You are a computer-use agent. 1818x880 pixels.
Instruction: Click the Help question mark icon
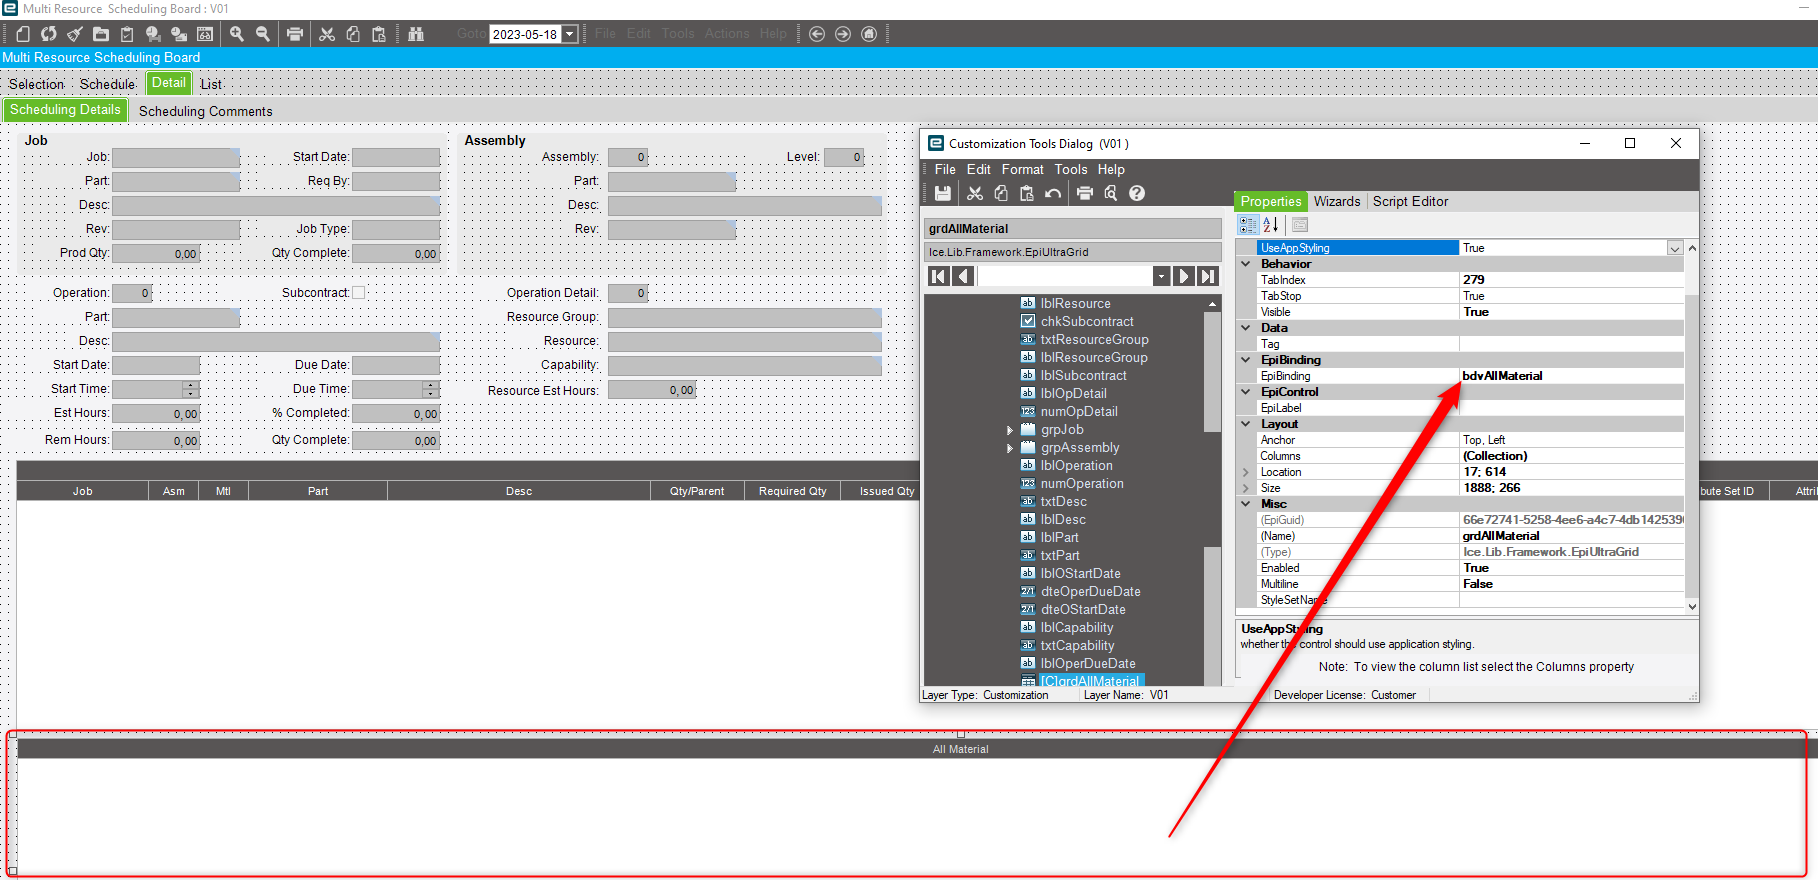[x=1137, y=193]
